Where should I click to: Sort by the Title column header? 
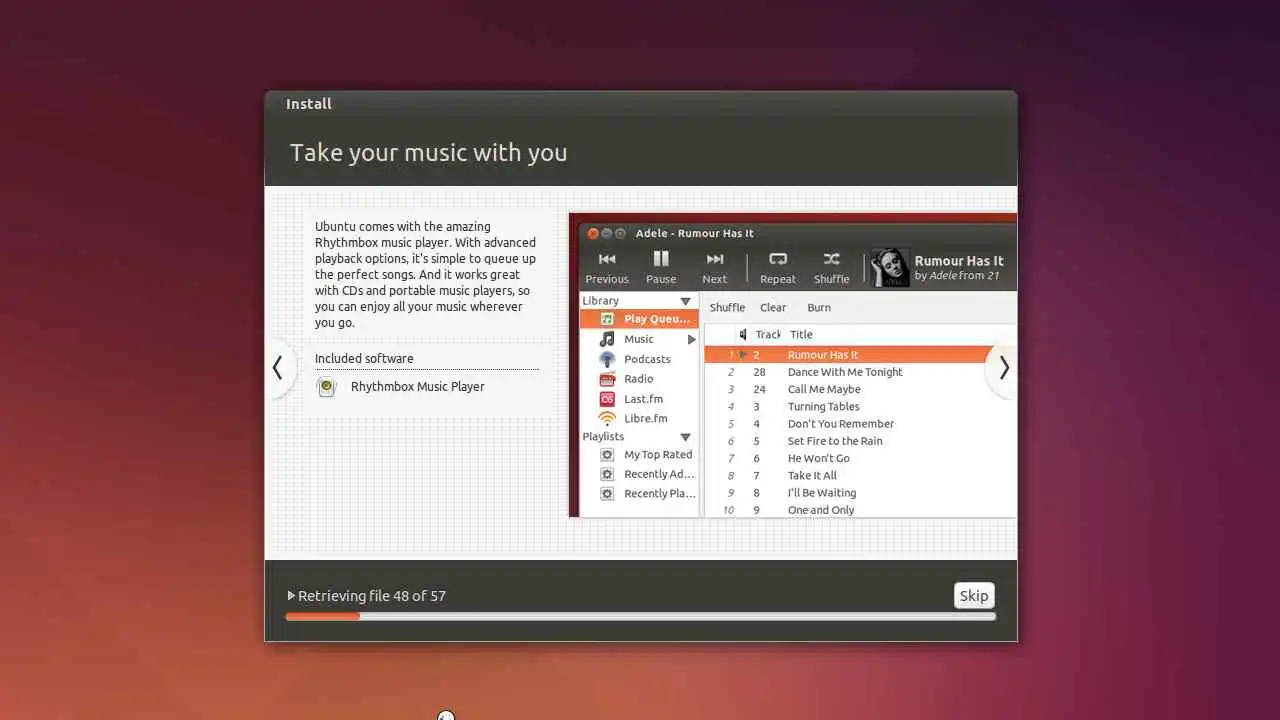point(801,335)
